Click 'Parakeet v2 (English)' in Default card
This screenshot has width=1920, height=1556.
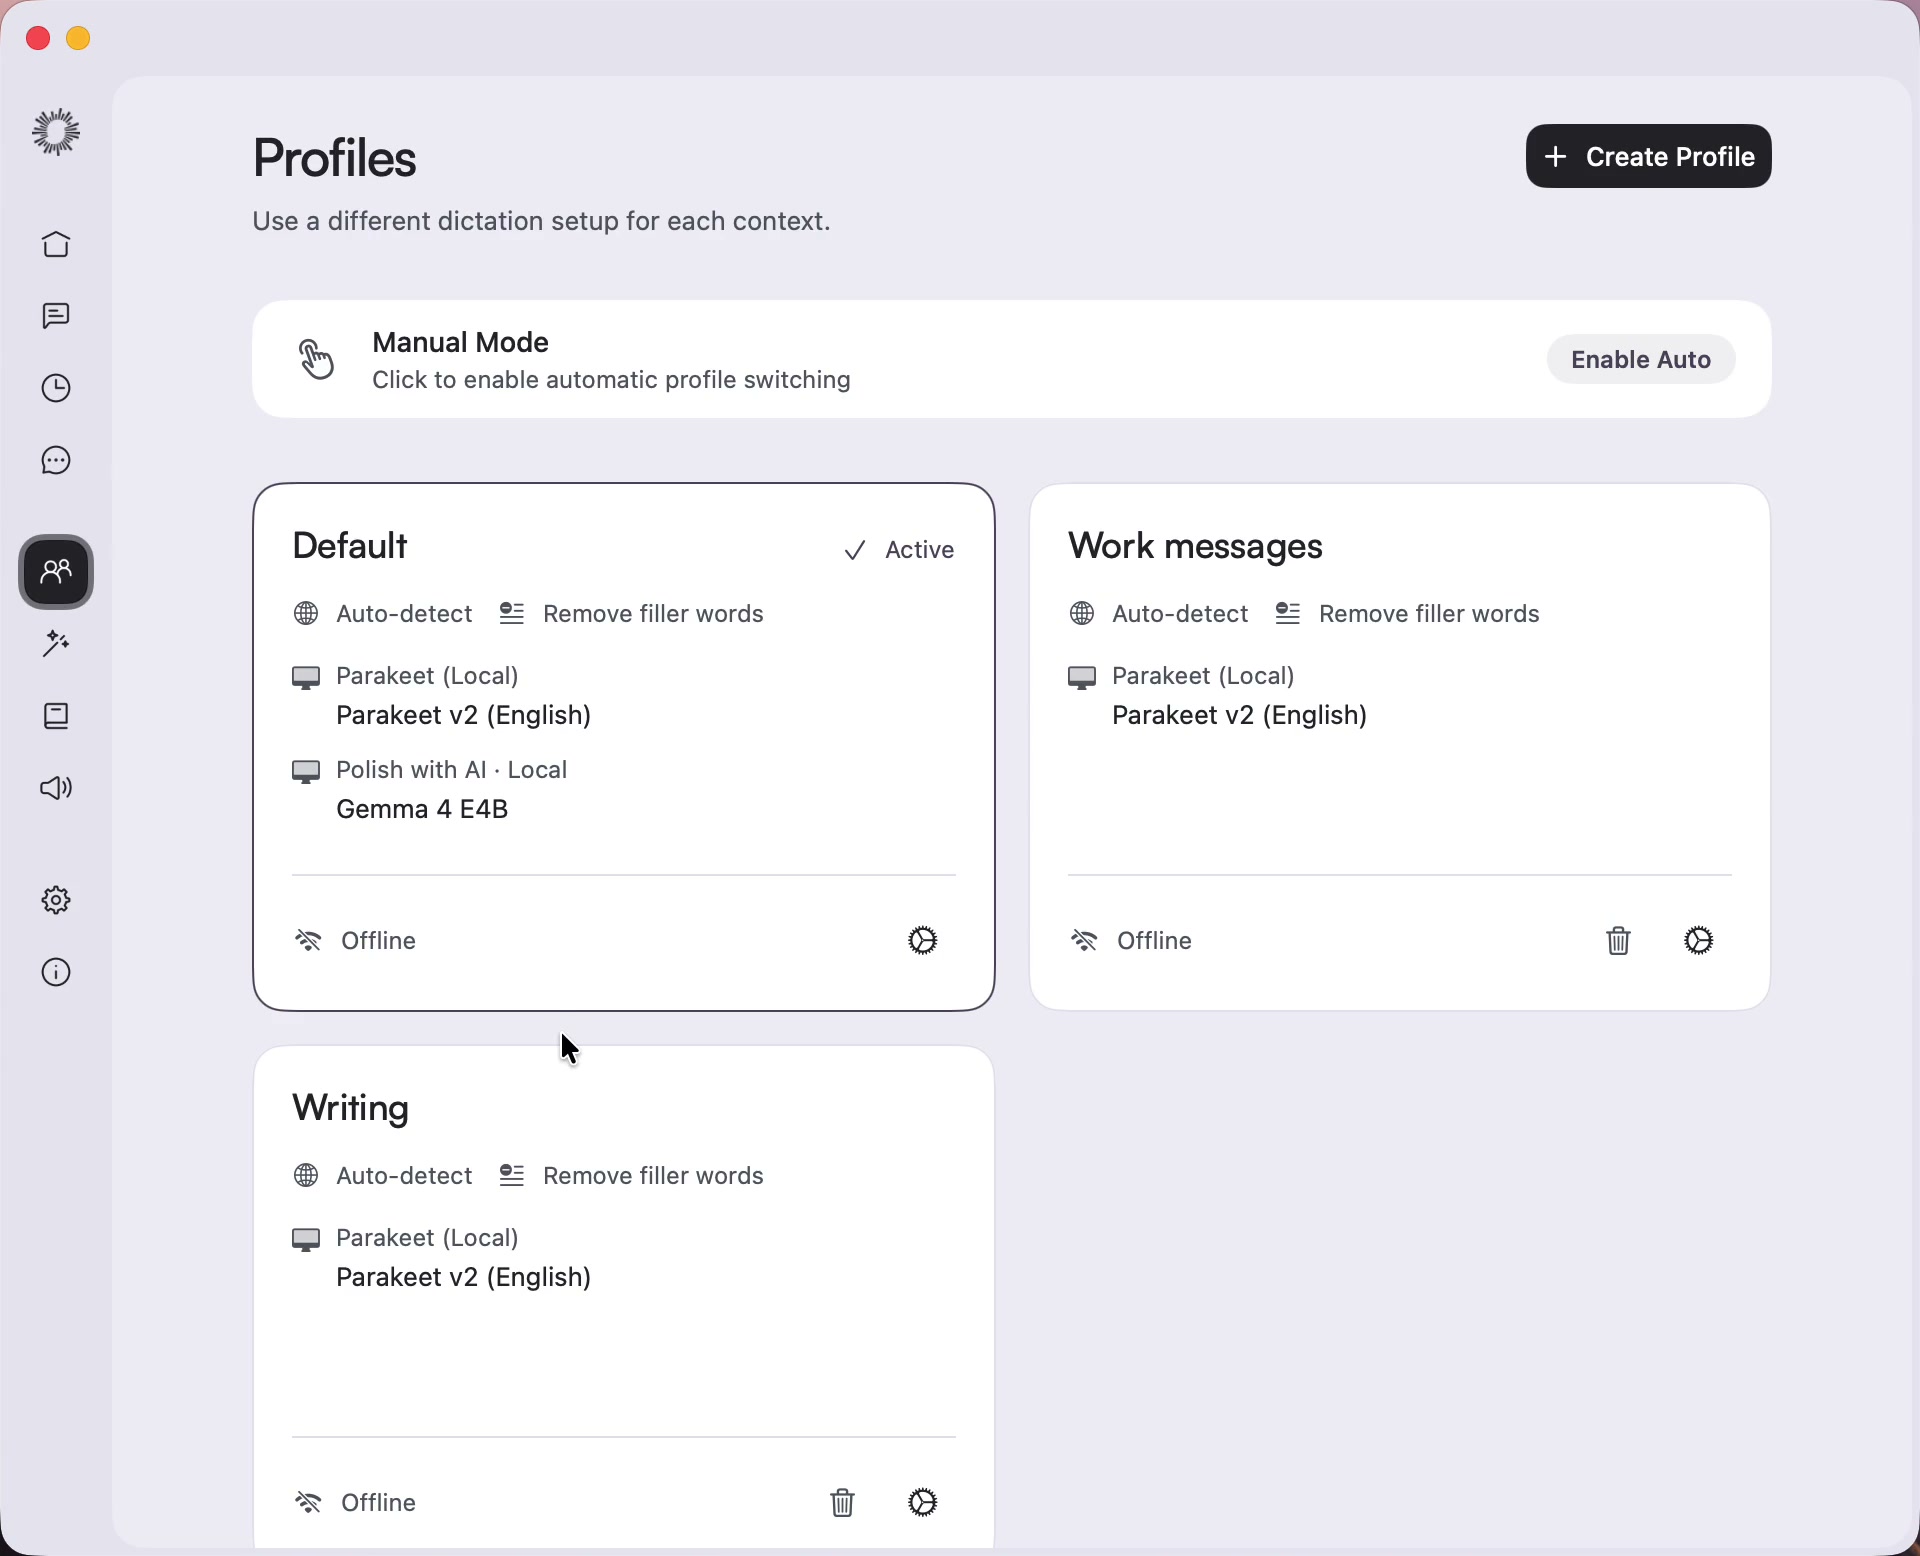tap(464, 716)
